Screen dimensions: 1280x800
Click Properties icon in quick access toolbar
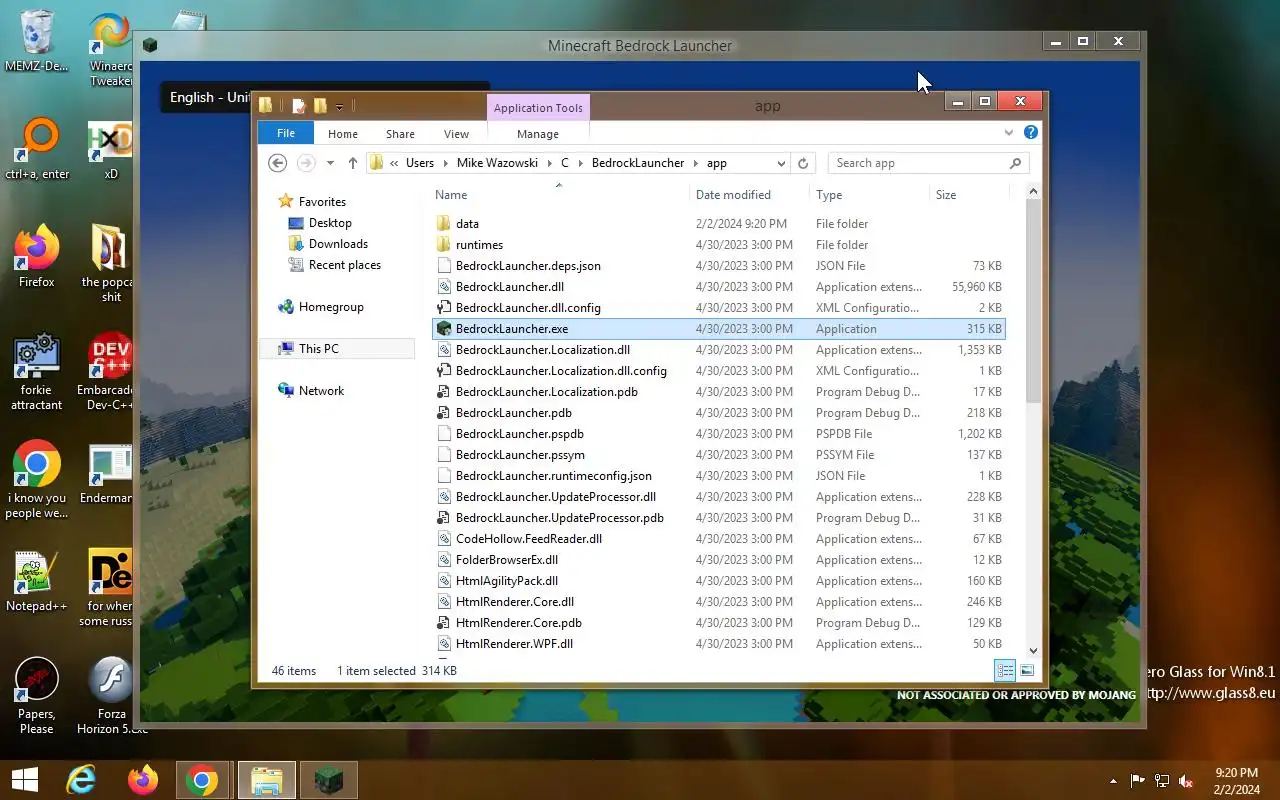[x=298, y=105]
